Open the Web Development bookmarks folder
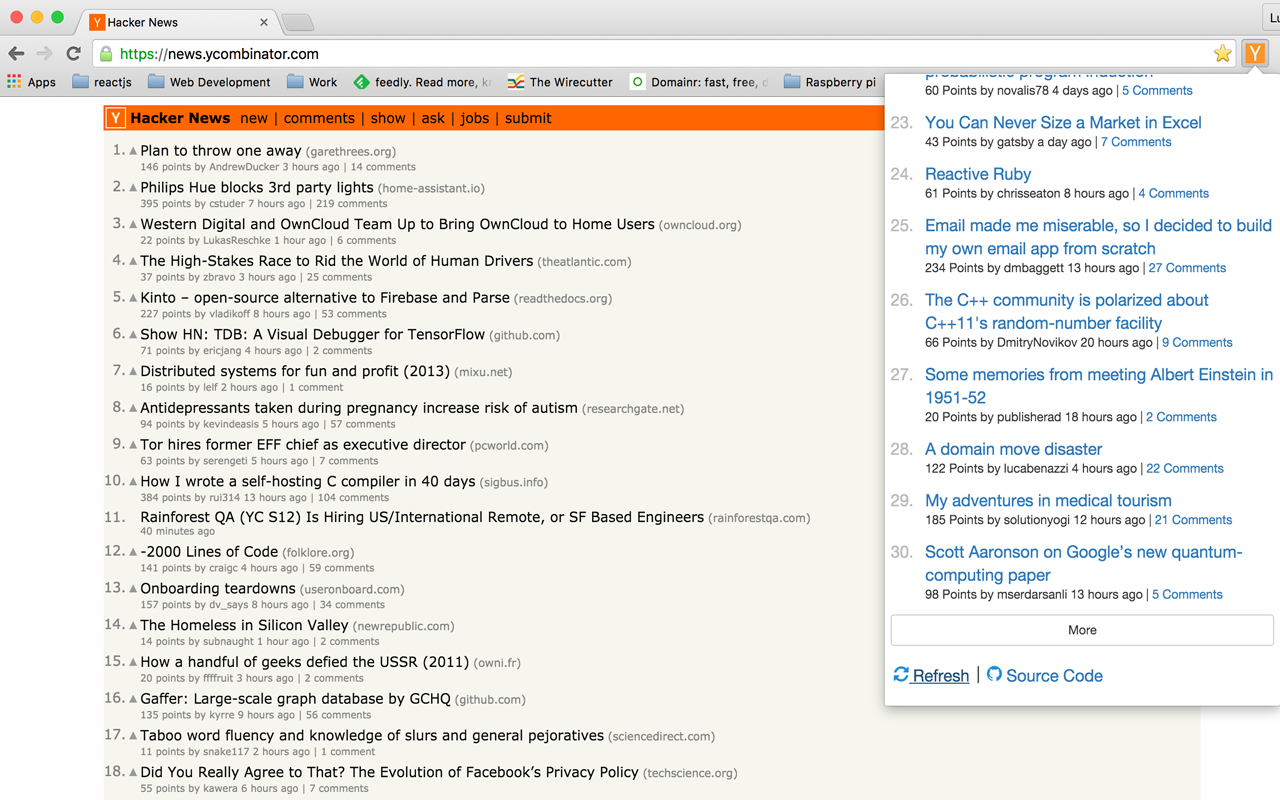Screen dimensions: 1280x800 click(209, 82)
